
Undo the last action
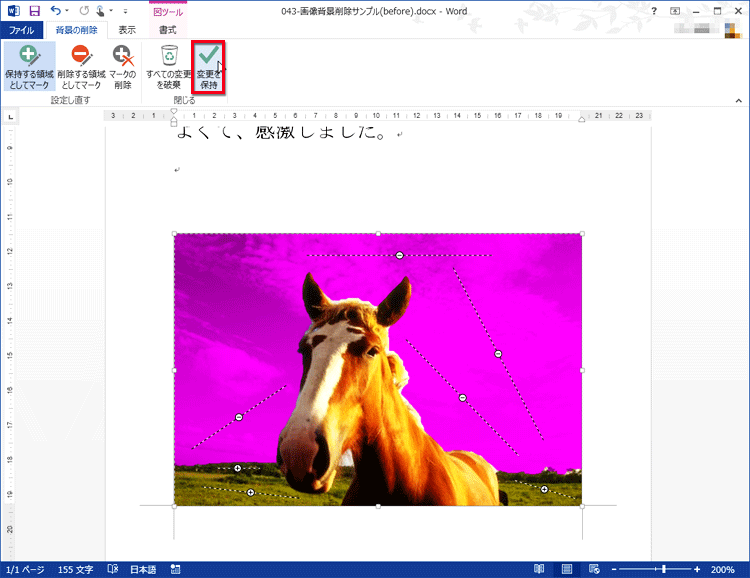(x=55, y=11)
